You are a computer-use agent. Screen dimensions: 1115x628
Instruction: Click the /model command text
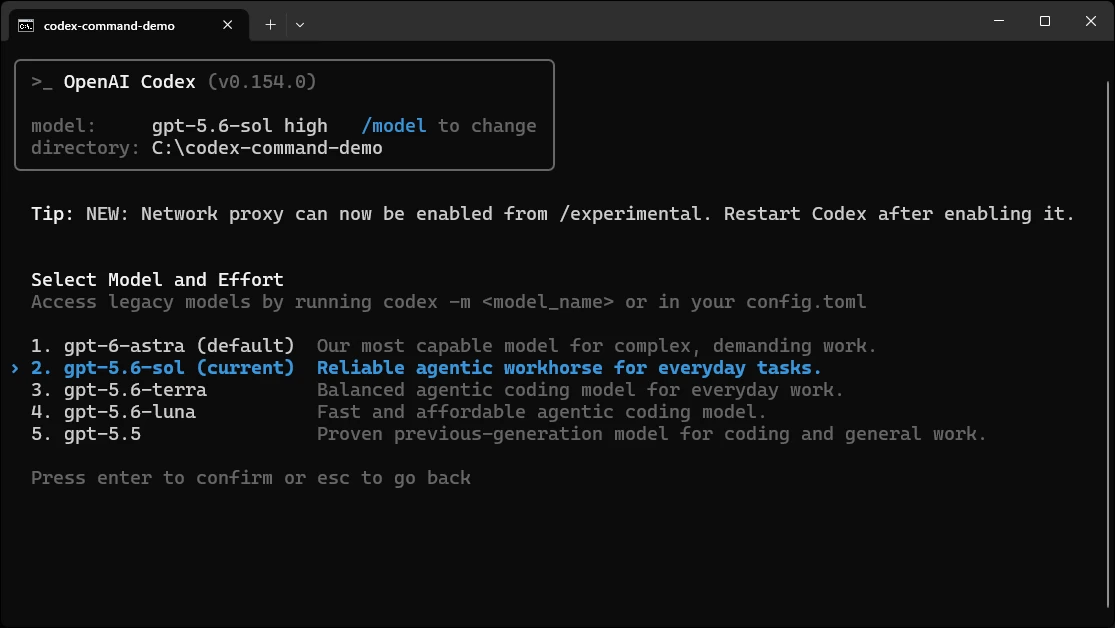pos(394,126)
